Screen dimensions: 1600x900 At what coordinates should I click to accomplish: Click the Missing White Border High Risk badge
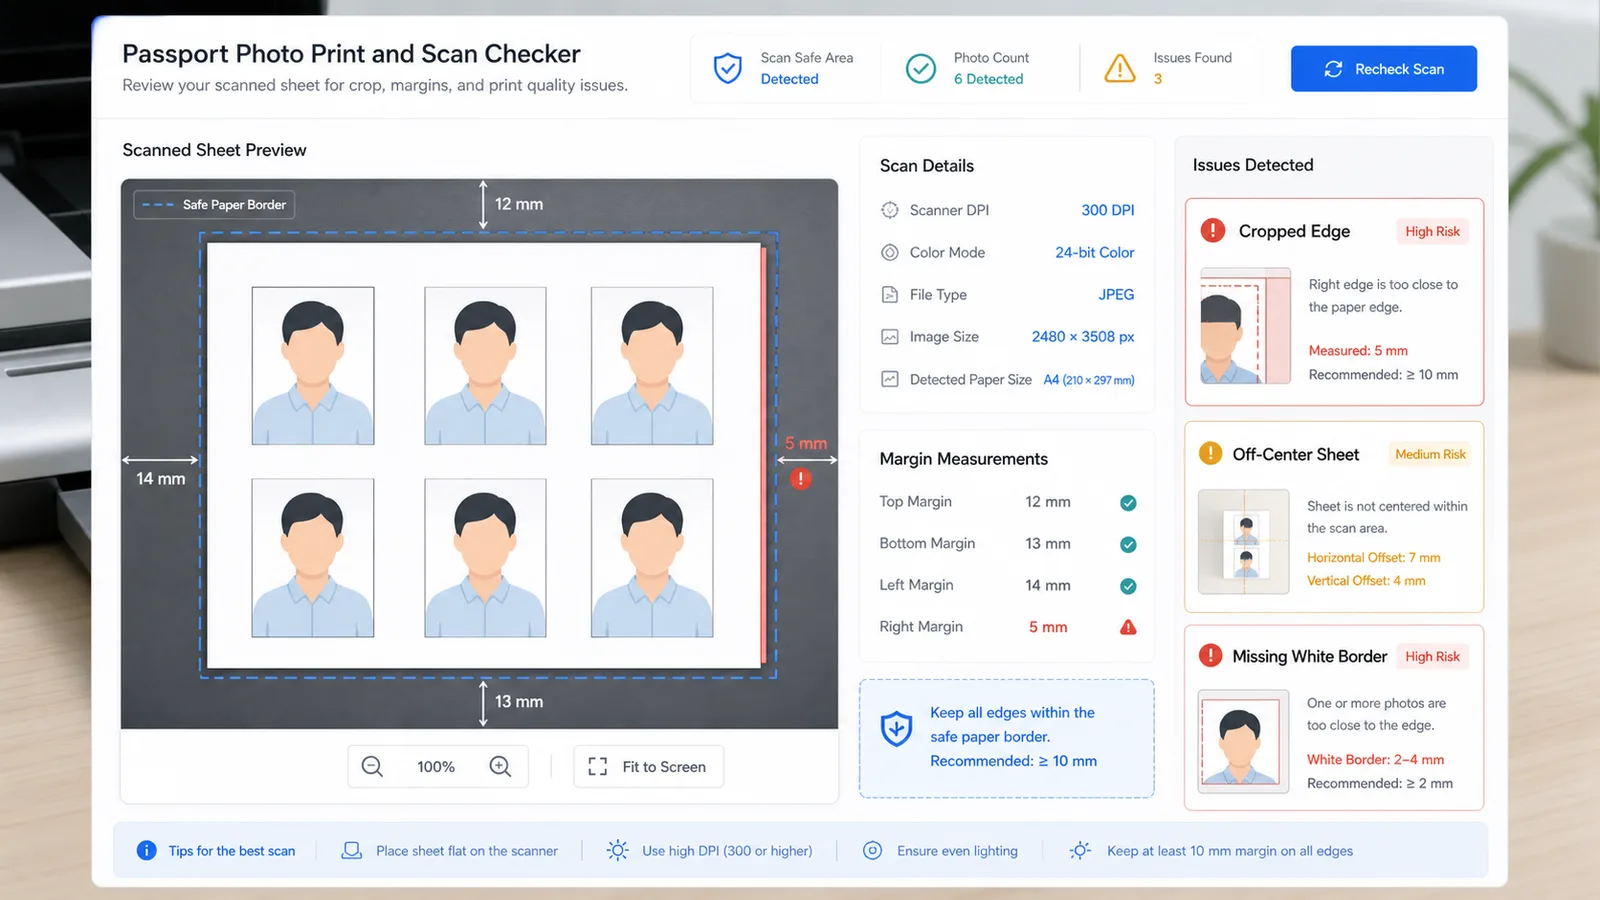1432,656
